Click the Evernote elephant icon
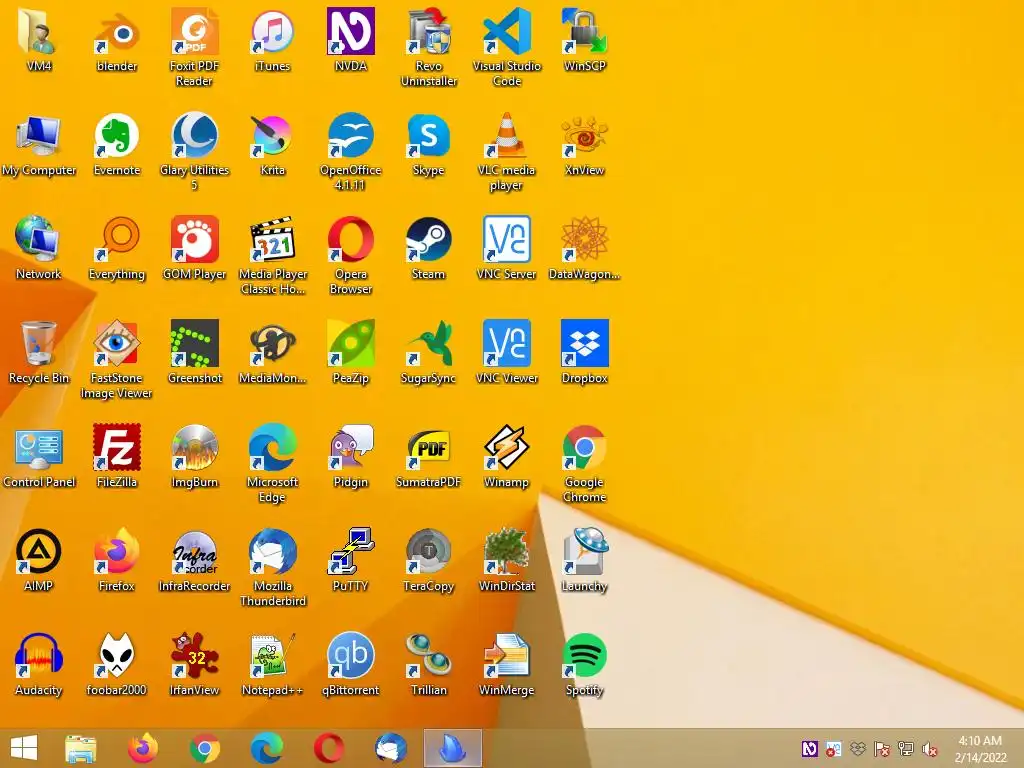The image size is (1024, 768). (117, 135)
